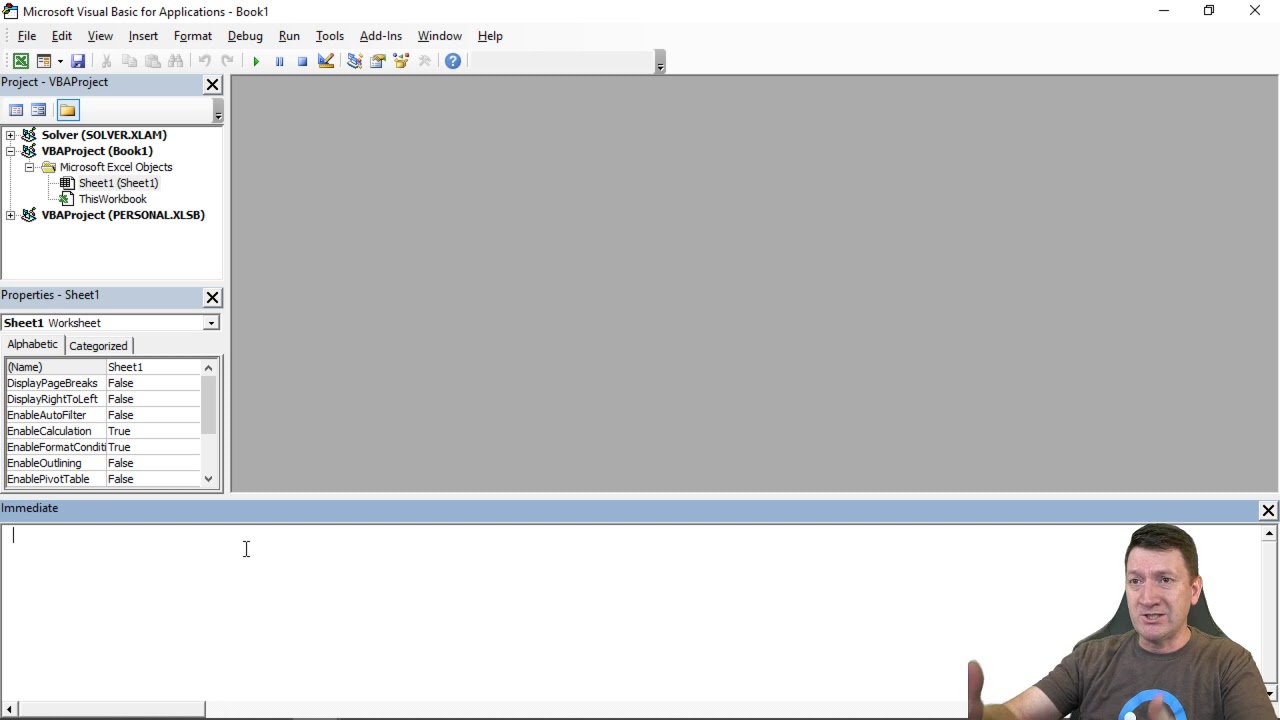This screenshot has width=1280, height=720.
Task: Open the Debug menu
Action: [245, 36]
